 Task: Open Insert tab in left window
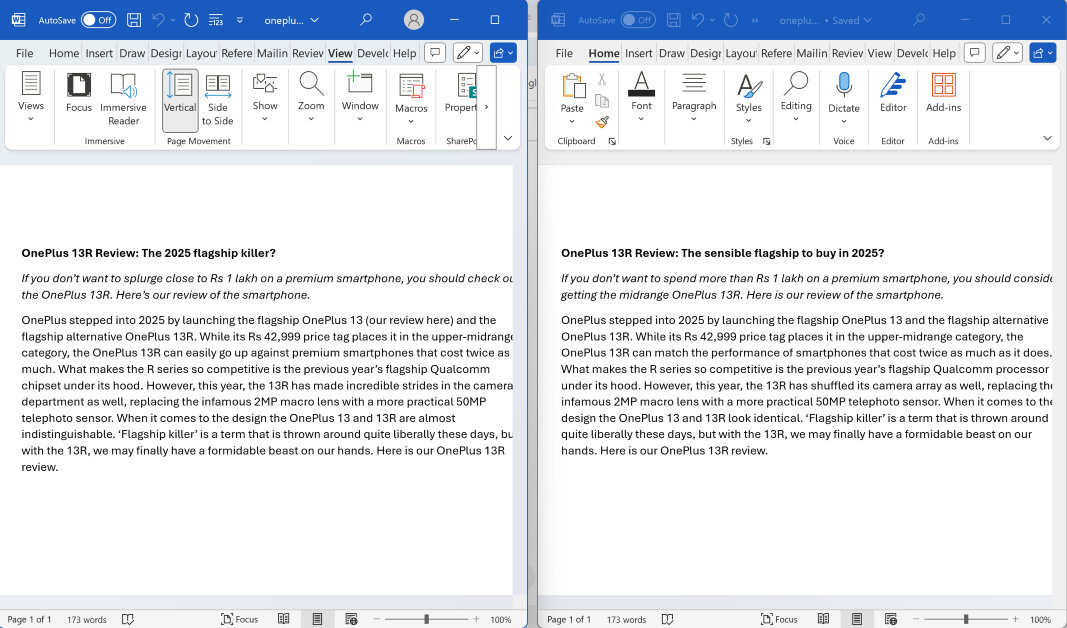click(99, 53)
